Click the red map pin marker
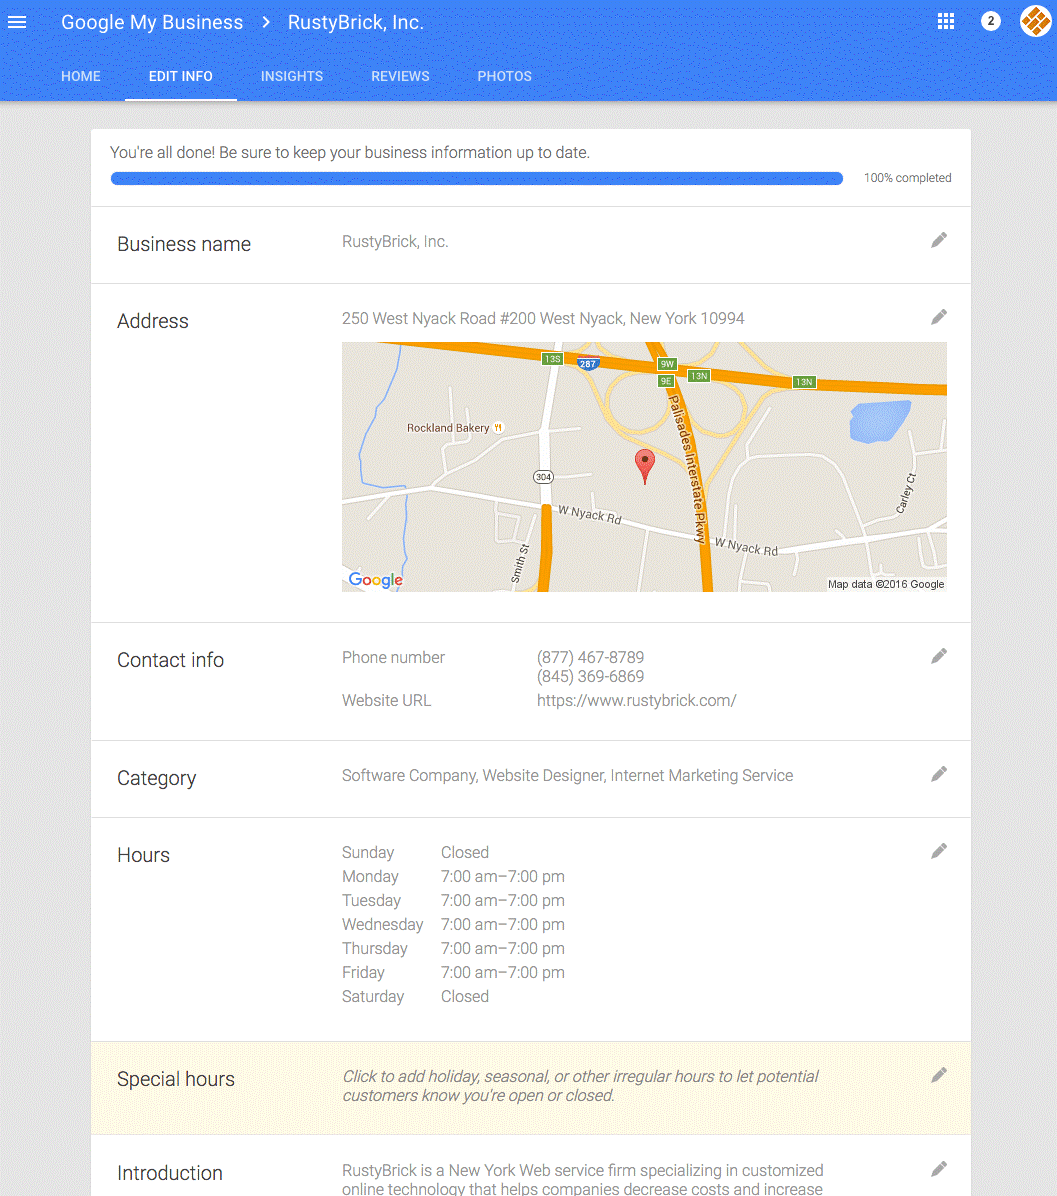This screenshot has width=1057, height=1196. point(645,465)
